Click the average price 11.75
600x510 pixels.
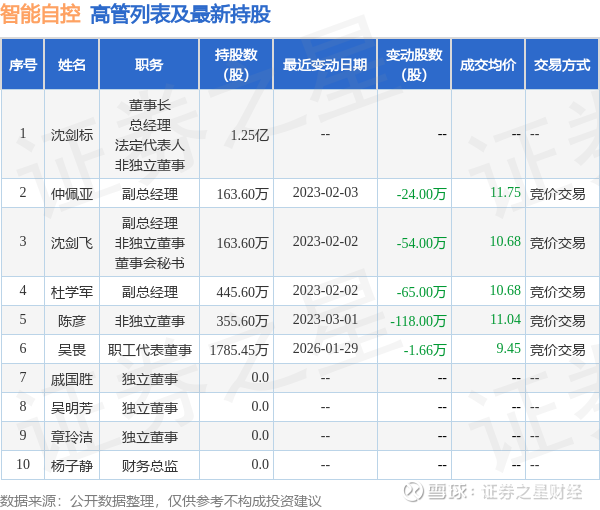click(505, 192)
